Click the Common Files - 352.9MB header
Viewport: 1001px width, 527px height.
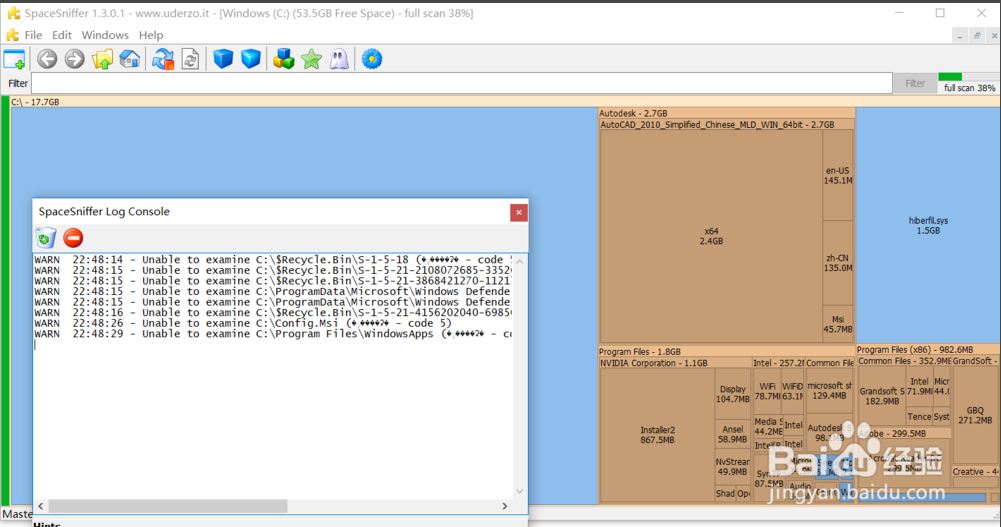904,361
